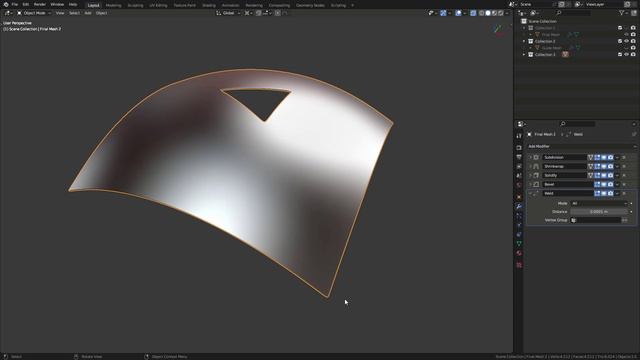
Task: Switch to solid viewport shading
Action: 488,13
